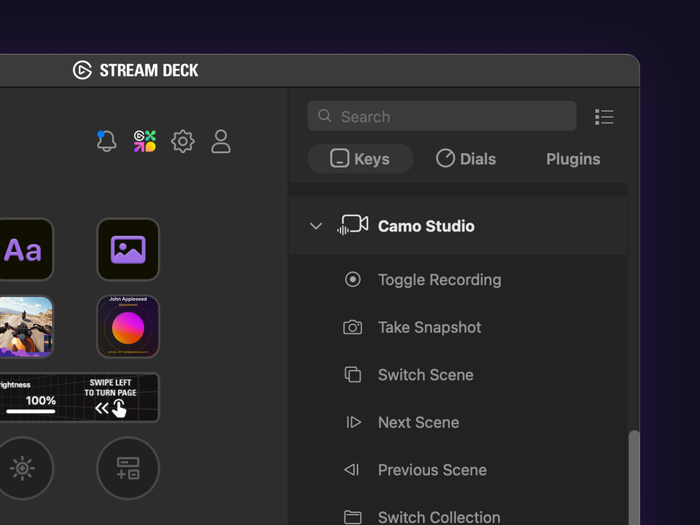
Task: Click the Switch Scene stacked-squares icon
Action: 353,375
